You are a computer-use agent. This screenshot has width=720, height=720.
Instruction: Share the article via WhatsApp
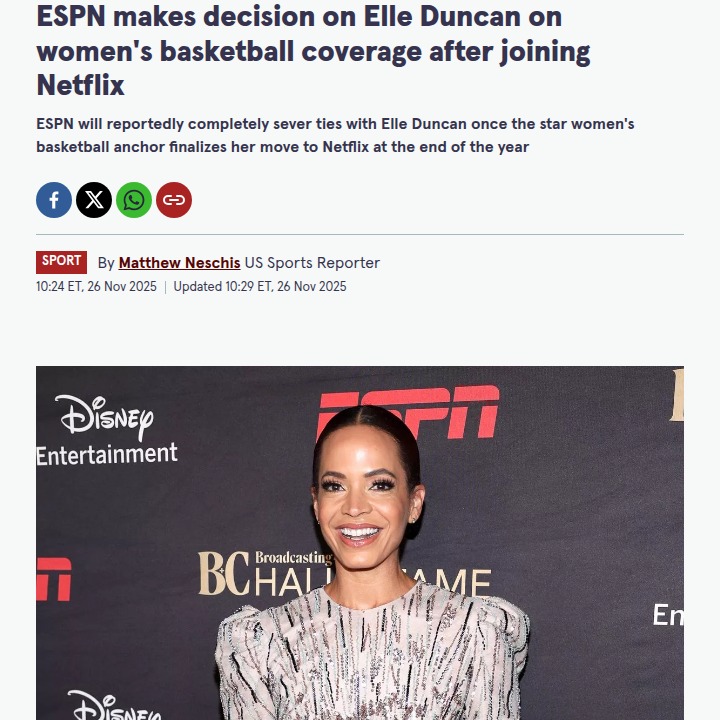click(134, 200)
